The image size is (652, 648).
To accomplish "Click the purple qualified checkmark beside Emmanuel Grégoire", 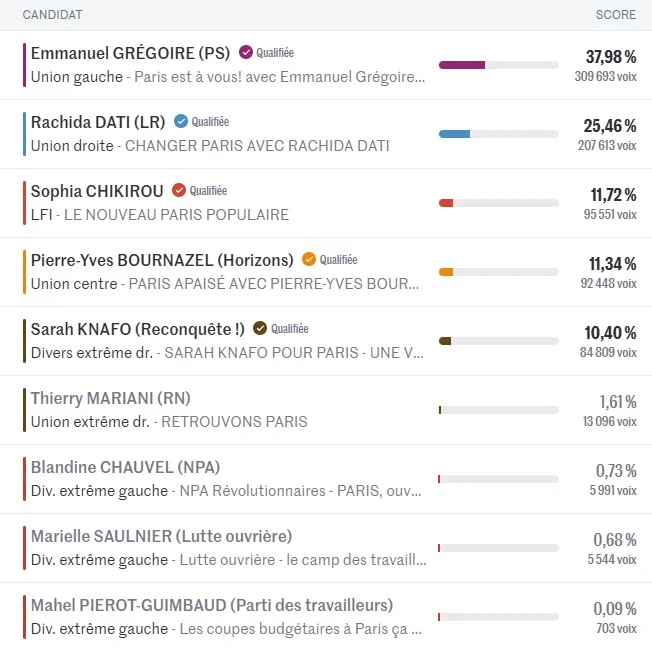I will [x=246, y=53].
